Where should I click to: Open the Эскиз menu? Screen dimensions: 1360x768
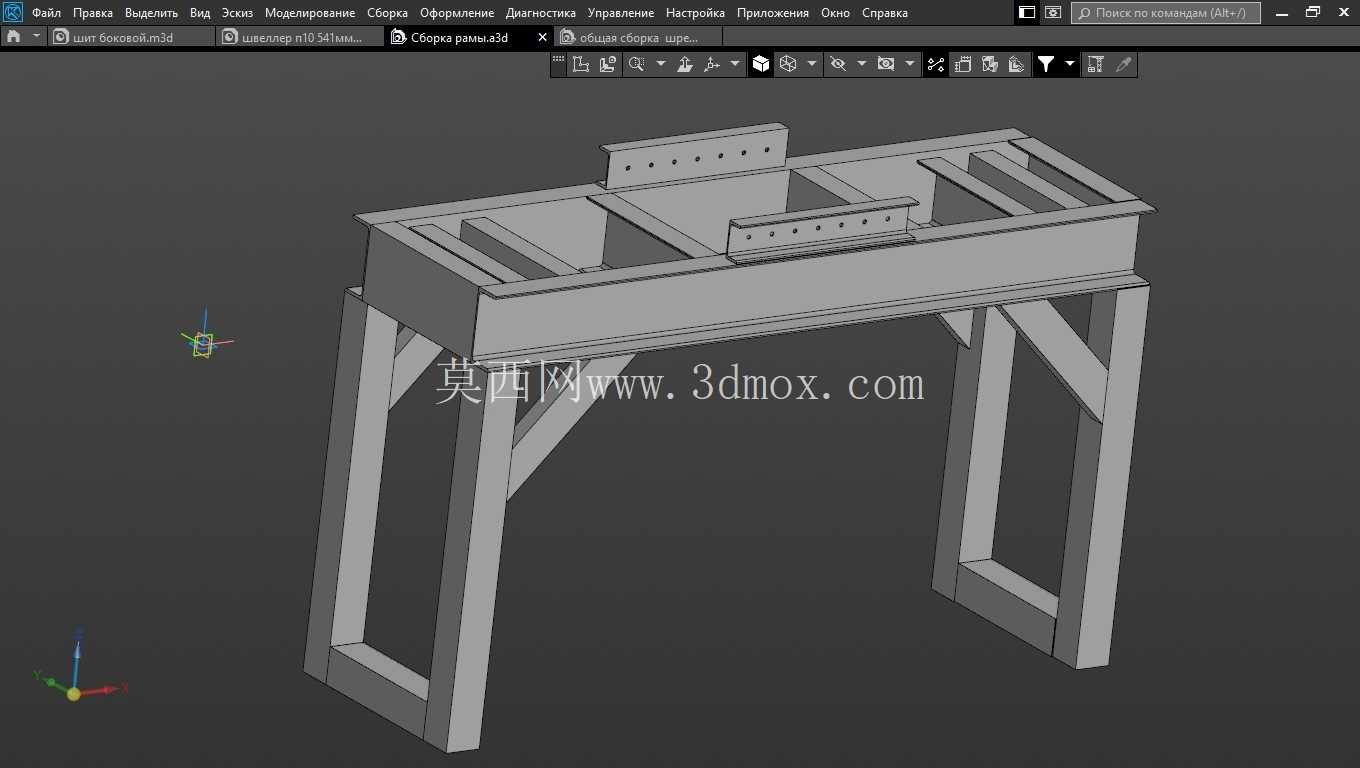(x=237, y=13)
